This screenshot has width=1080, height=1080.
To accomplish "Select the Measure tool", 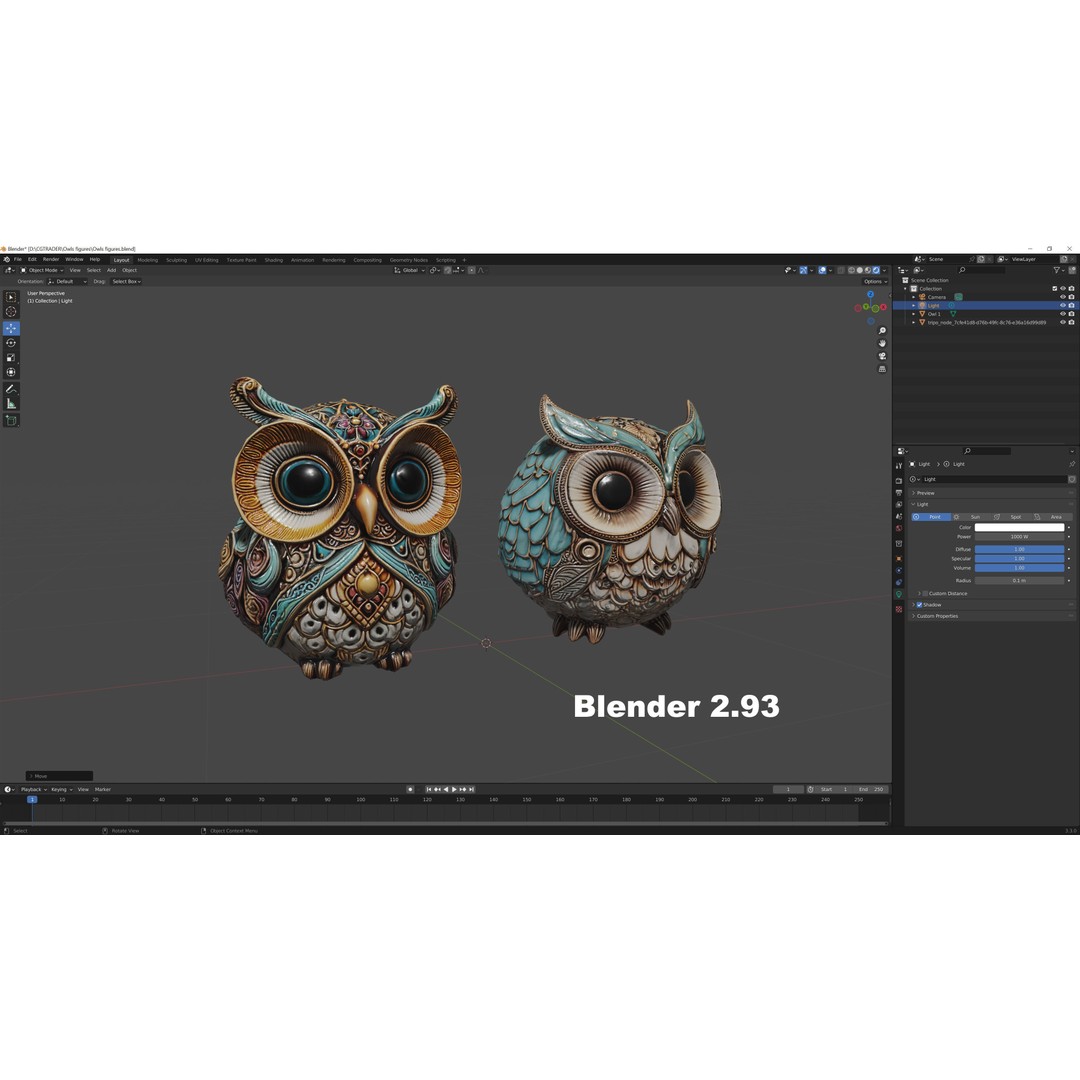I will (x=11, y=404).
